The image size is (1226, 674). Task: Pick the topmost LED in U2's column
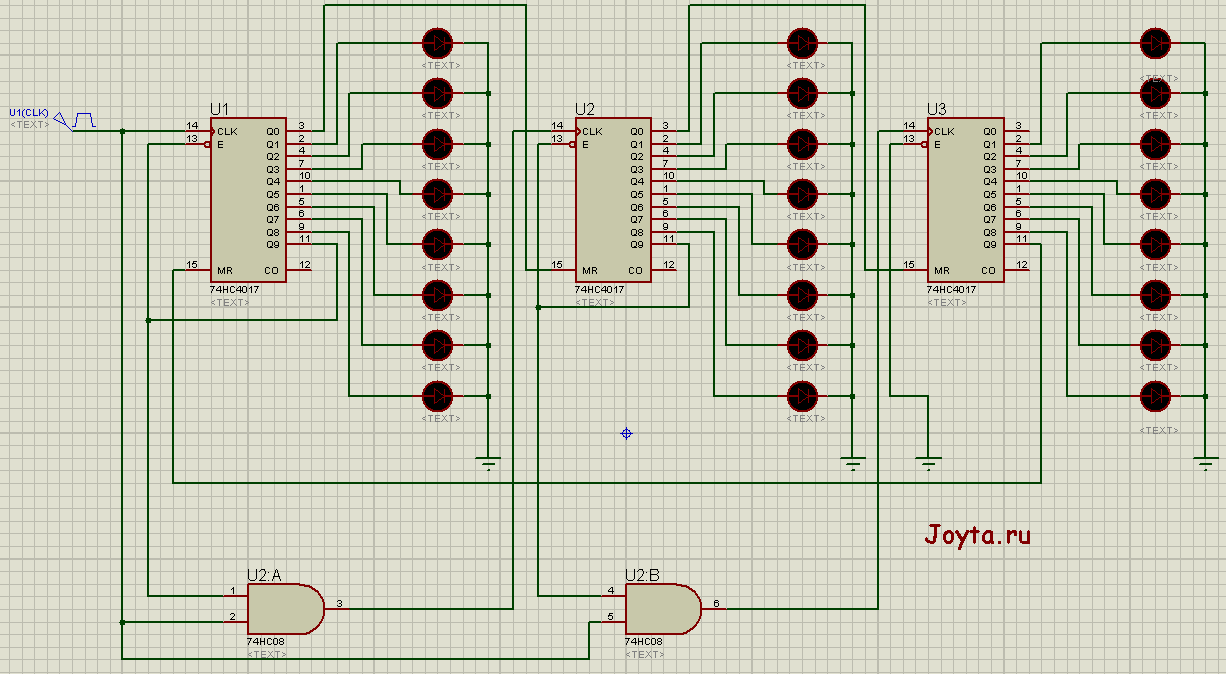pos(802,43)
